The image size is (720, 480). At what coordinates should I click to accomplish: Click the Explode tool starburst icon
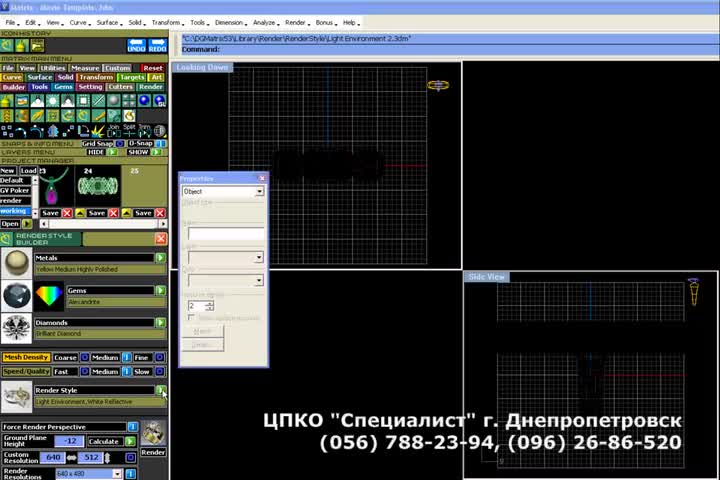[x=98, y=131]
